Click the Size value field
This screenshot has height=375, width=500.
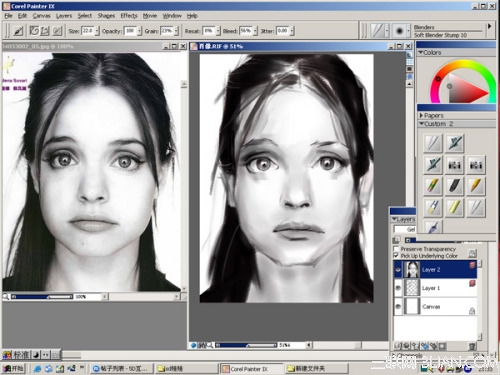88,31
